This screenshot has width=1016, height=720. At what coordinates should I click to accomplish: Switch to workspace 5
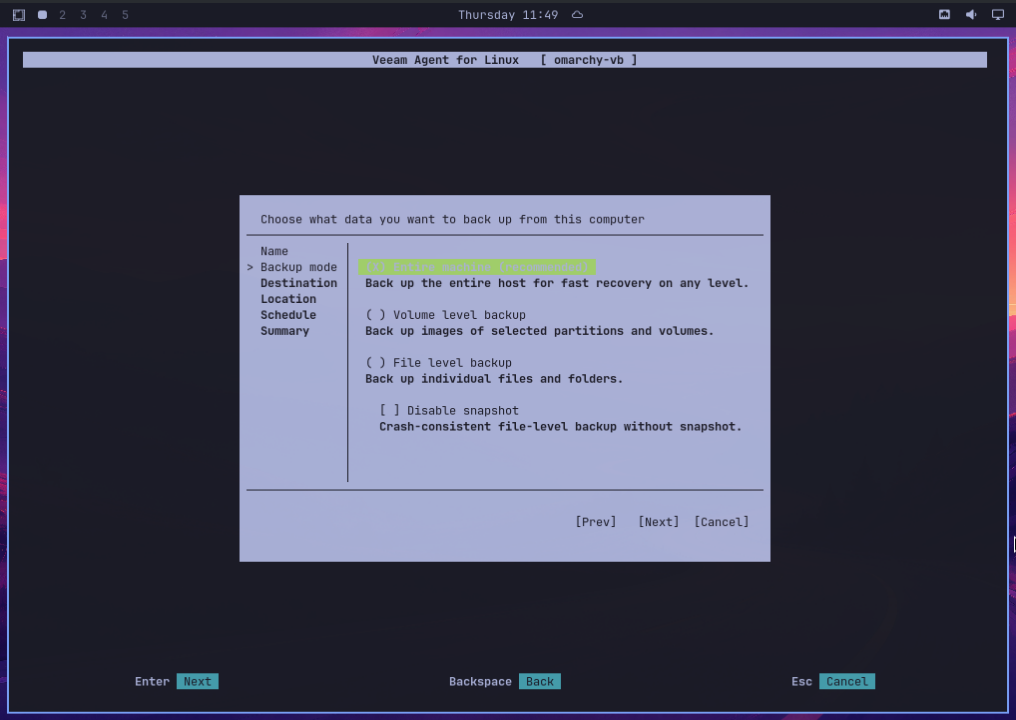(x=125, y=15)
